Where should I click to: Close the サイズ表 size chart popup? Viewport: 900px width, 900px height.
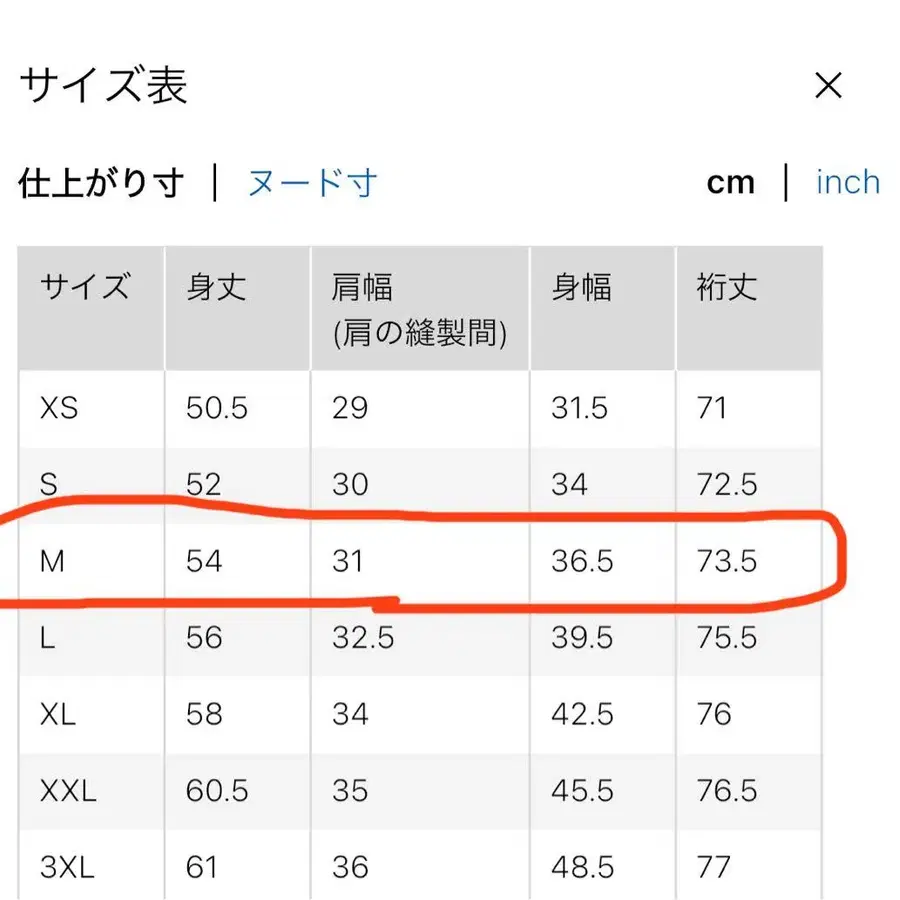tap(829, 87)
